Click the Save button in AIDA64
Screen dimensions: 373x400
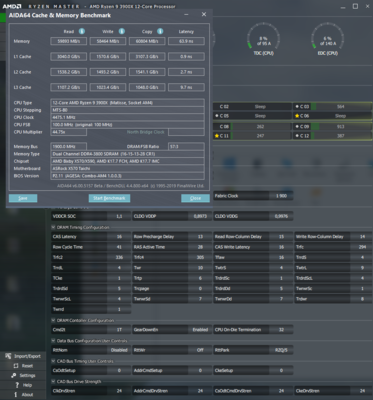23,198
